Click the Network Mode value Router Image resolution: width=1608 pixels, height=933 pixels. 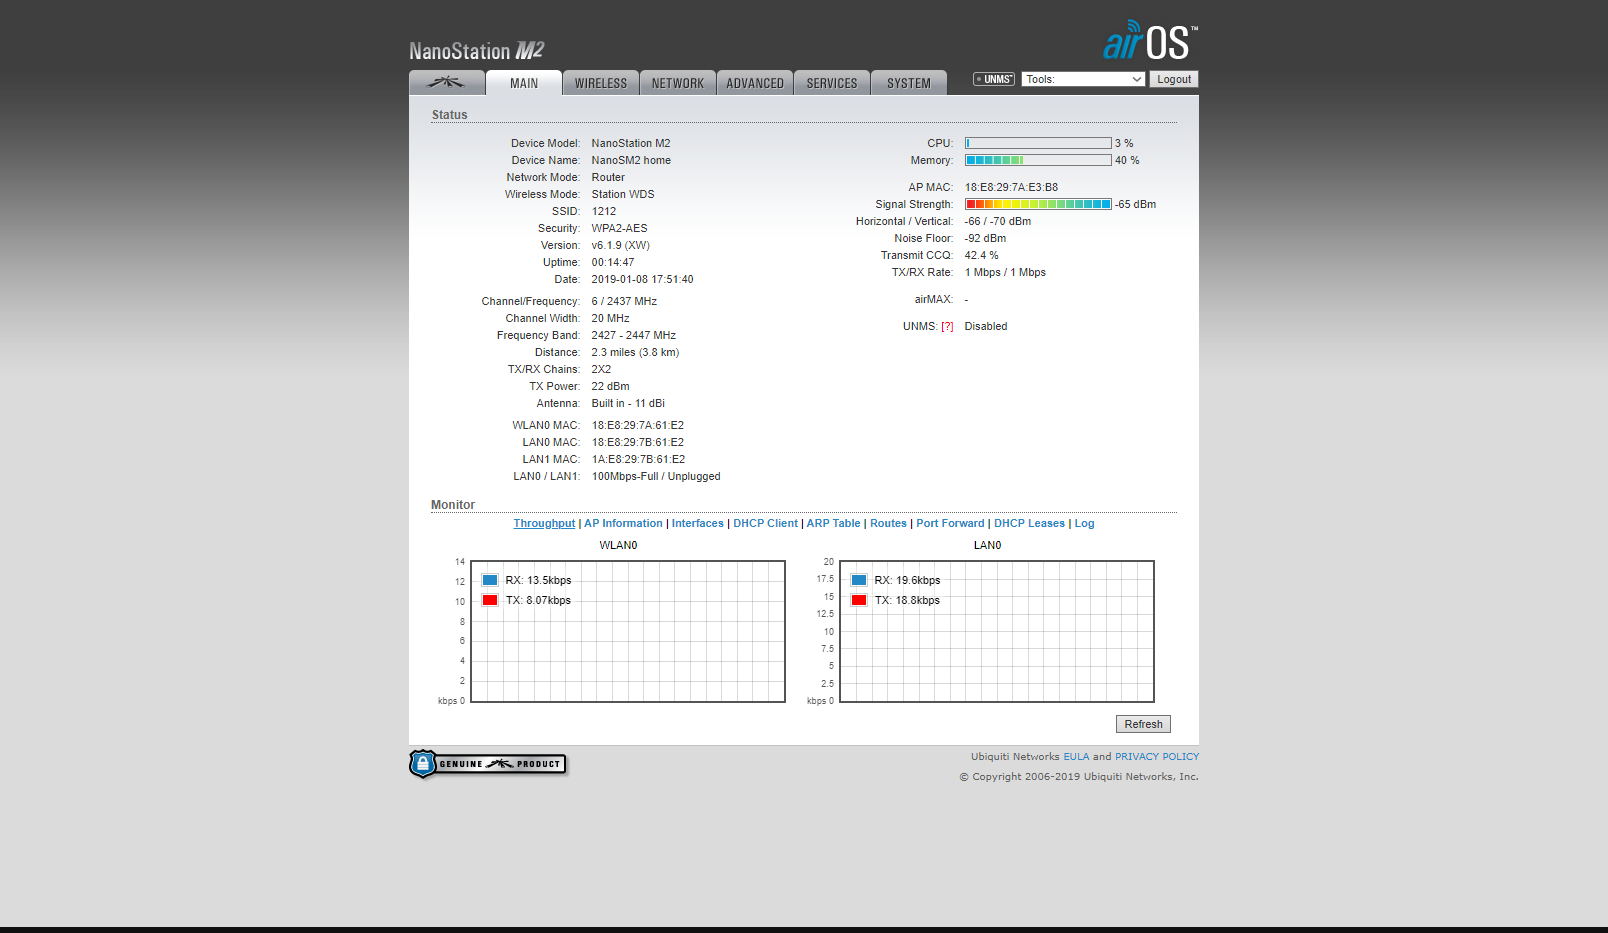[608, 177]
